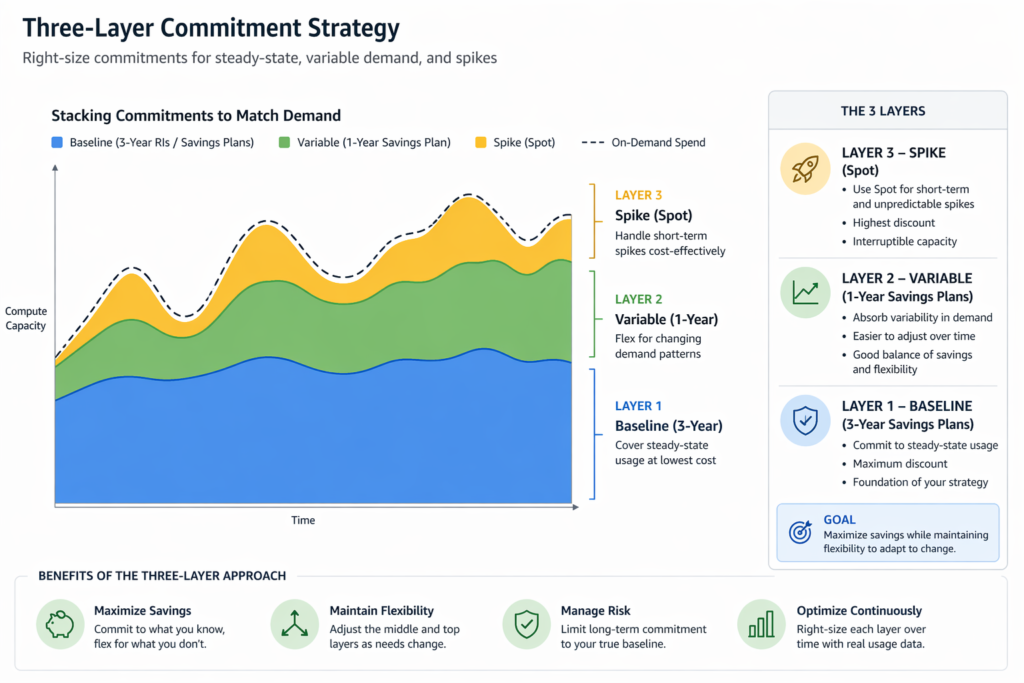This screenshot has width=1024, height=683.
Task: Select the BENEFITS OF THE THREE-LAYER APPROACH header
Action: (161, 576)
